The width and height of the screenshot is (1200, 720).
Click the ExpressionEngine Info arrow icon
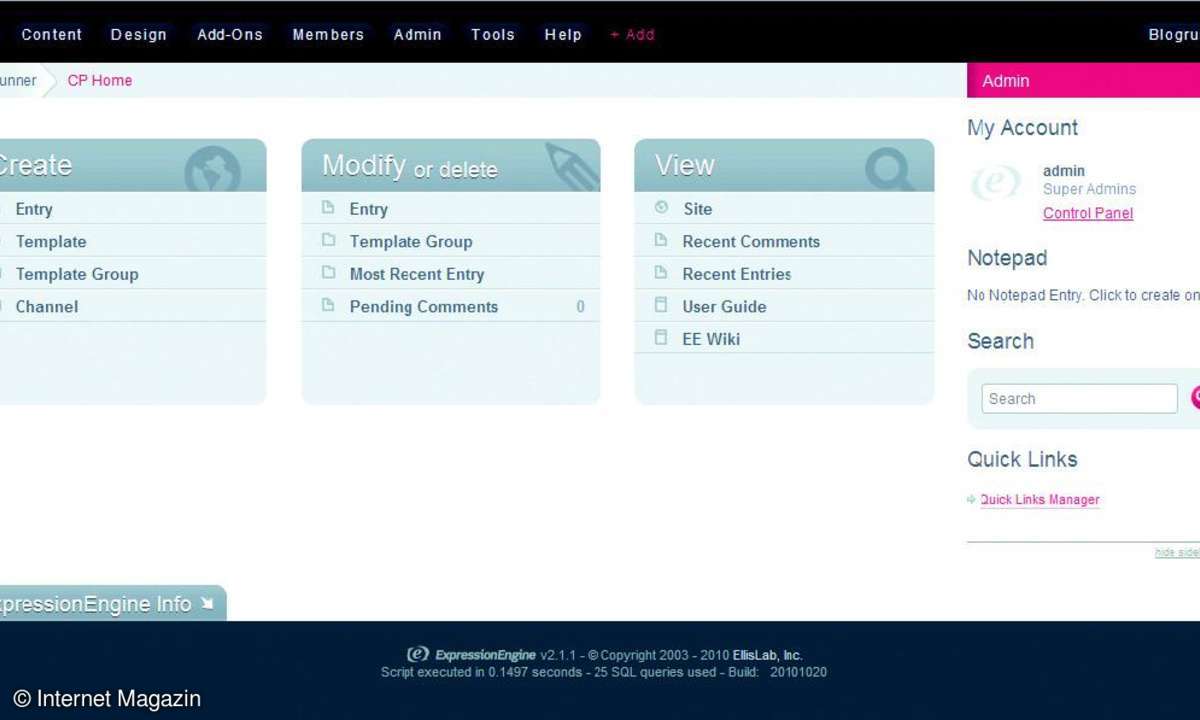point(207,603)
